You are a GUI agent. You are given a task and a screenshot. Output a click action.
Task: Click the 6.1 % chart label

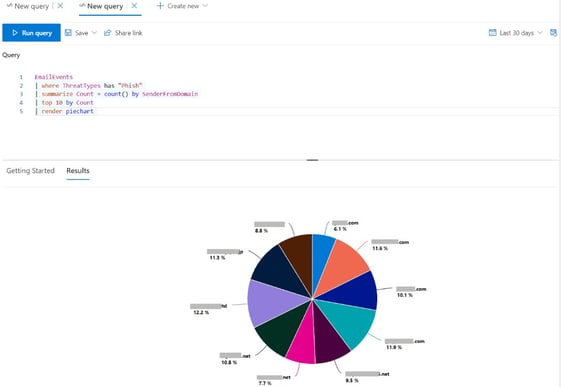(340, 229)
